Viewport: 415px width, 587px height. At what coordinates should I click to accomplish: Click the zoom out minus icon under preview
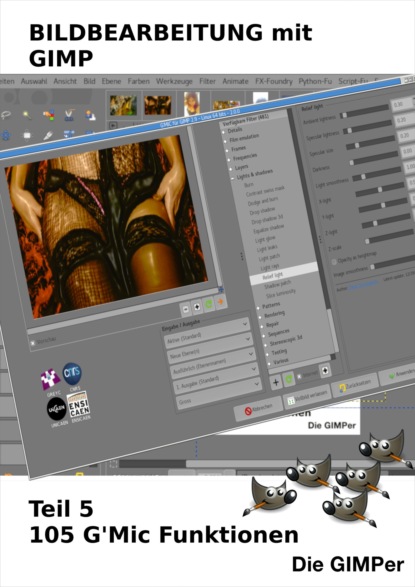186,309
